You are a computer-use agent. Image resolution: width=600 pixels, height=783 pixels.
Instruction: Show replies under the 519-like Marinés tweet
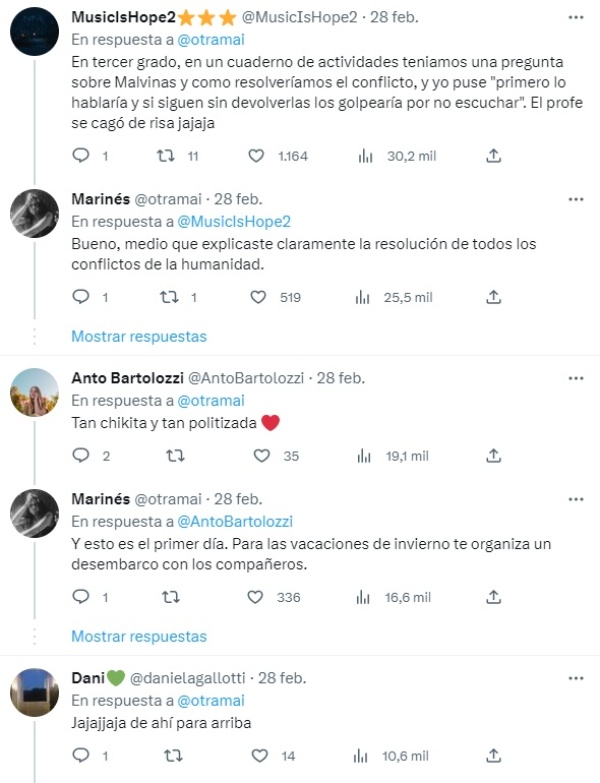(x=139, y=336)
